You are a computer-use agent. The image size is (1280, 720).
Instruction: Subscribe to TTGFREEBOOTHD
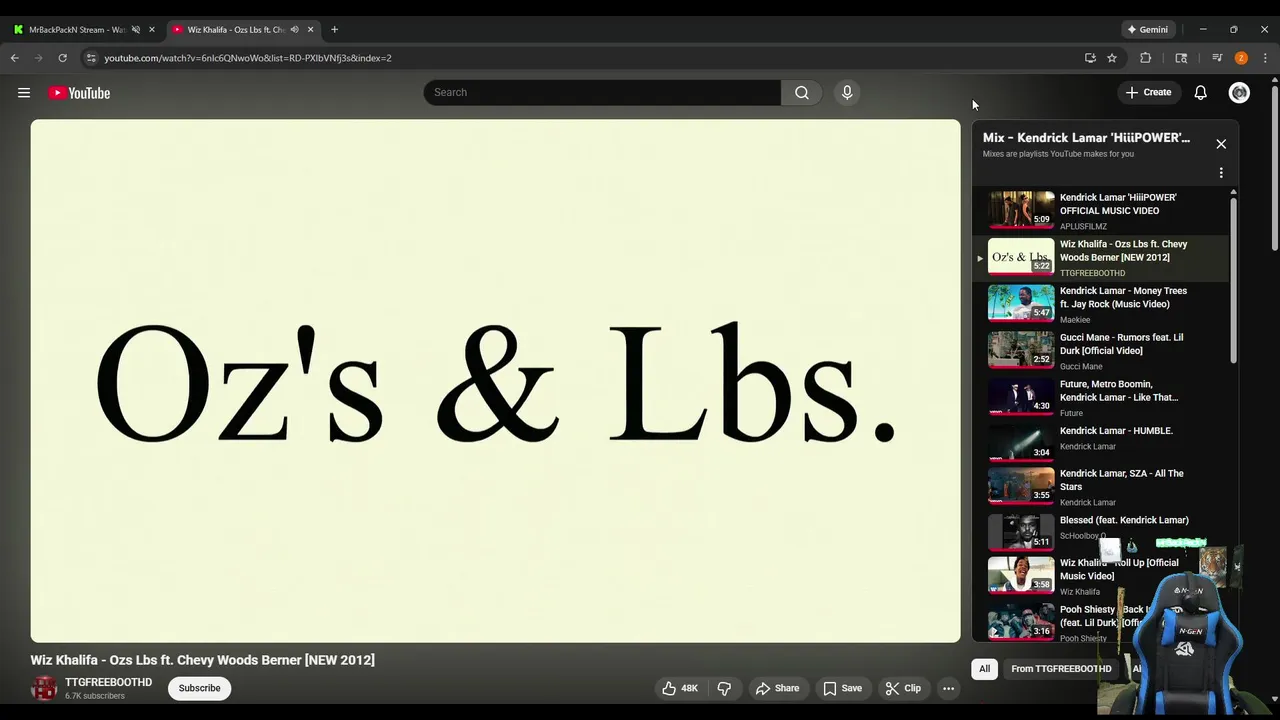[x=199, y=688]
